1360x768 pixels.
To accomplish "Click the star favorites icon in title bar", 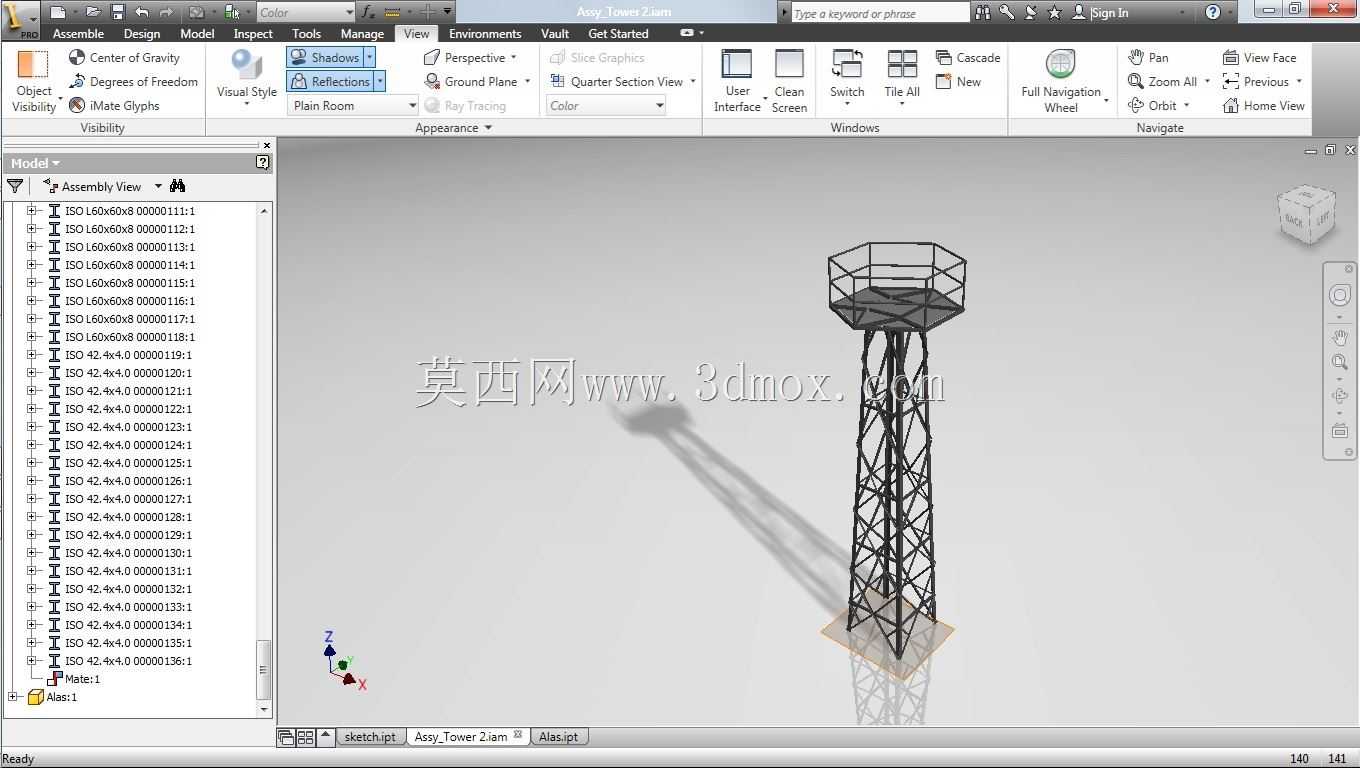I will 1054,12.
